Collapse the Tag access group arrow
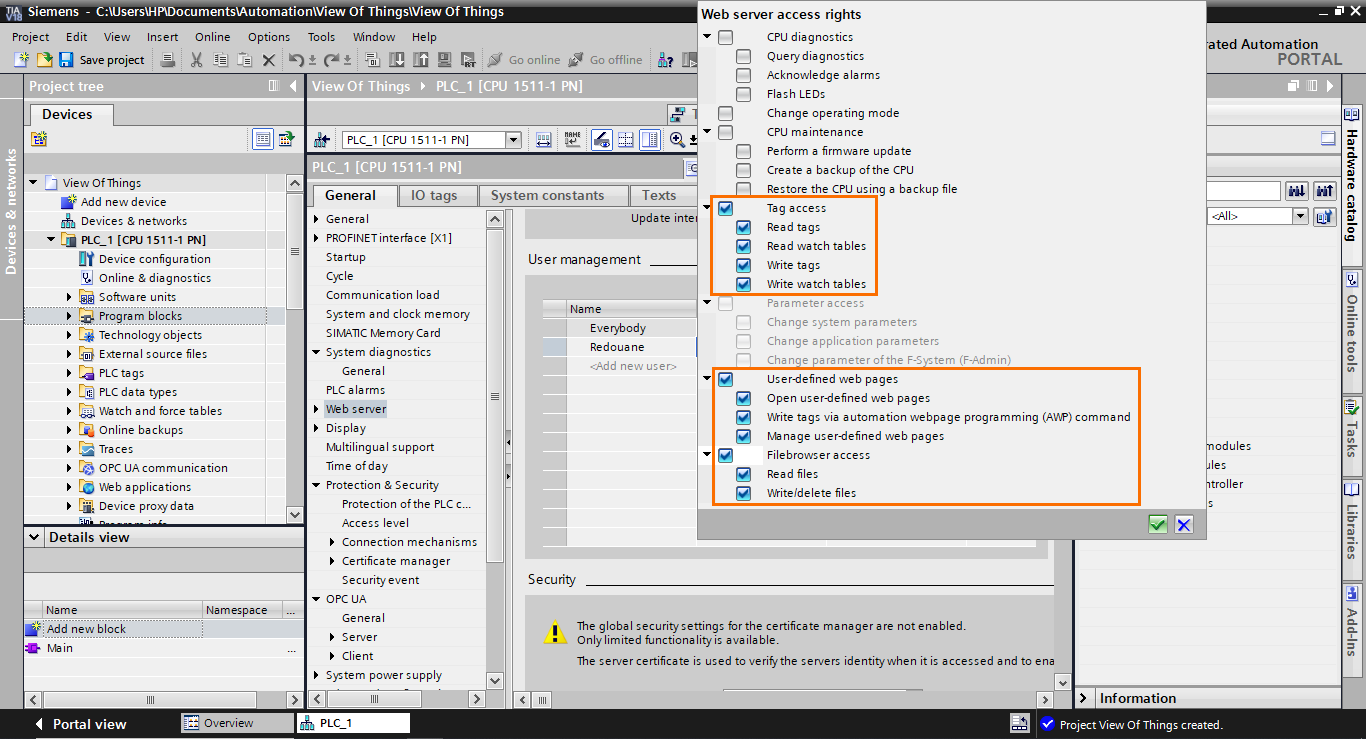 pos(707,208)
